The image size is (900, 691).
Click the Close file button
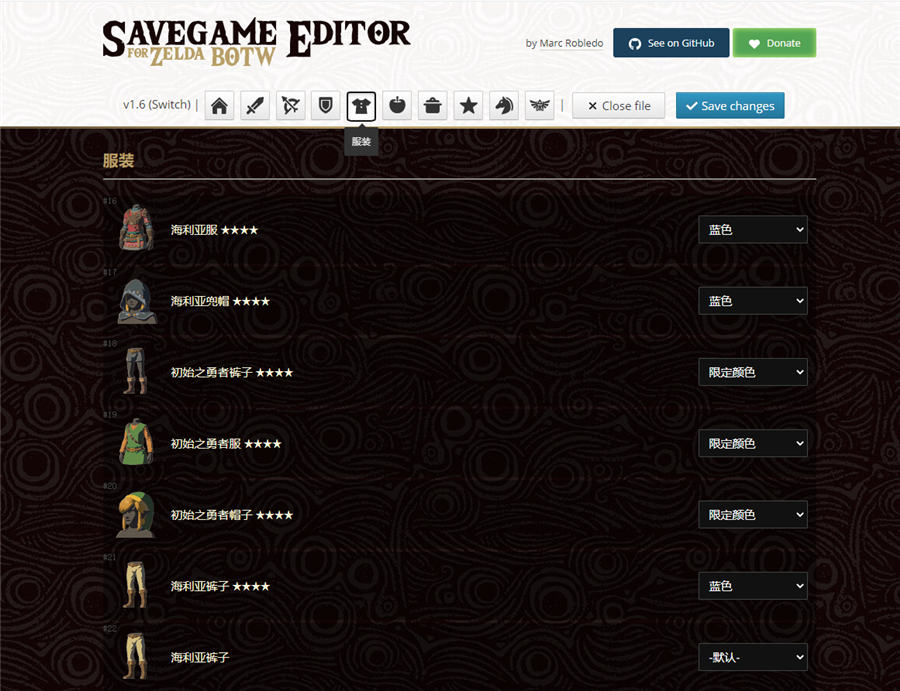pos(619,106)
